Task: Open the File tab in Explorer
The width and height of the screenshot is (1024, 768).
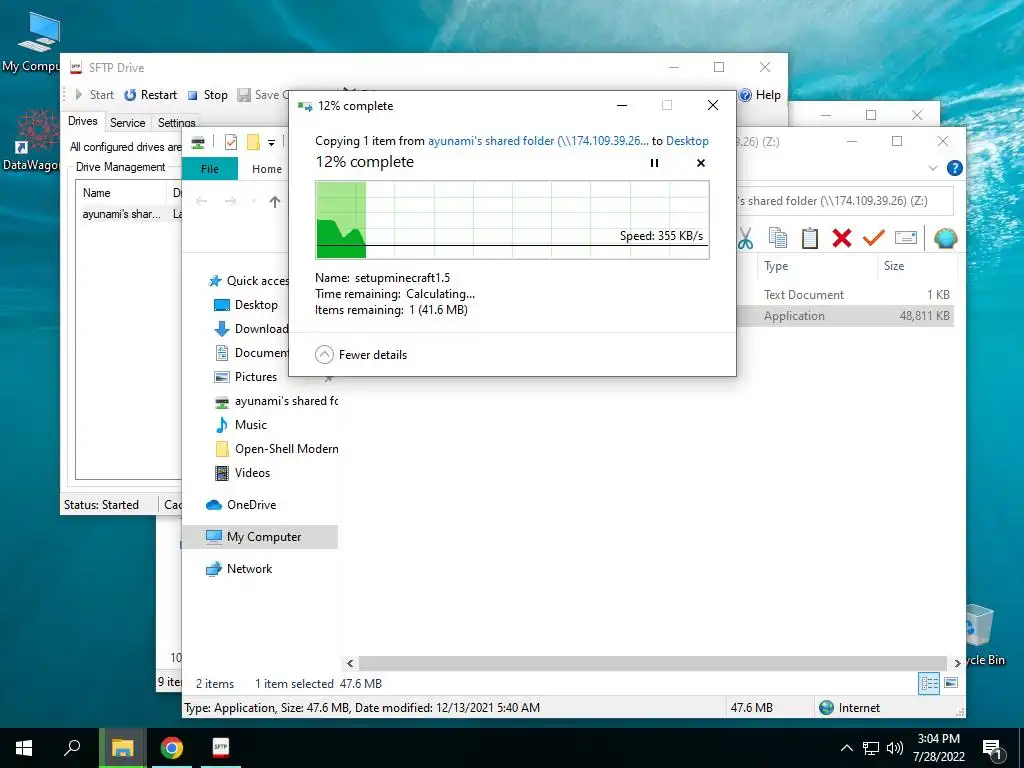Action: (210, 168)
